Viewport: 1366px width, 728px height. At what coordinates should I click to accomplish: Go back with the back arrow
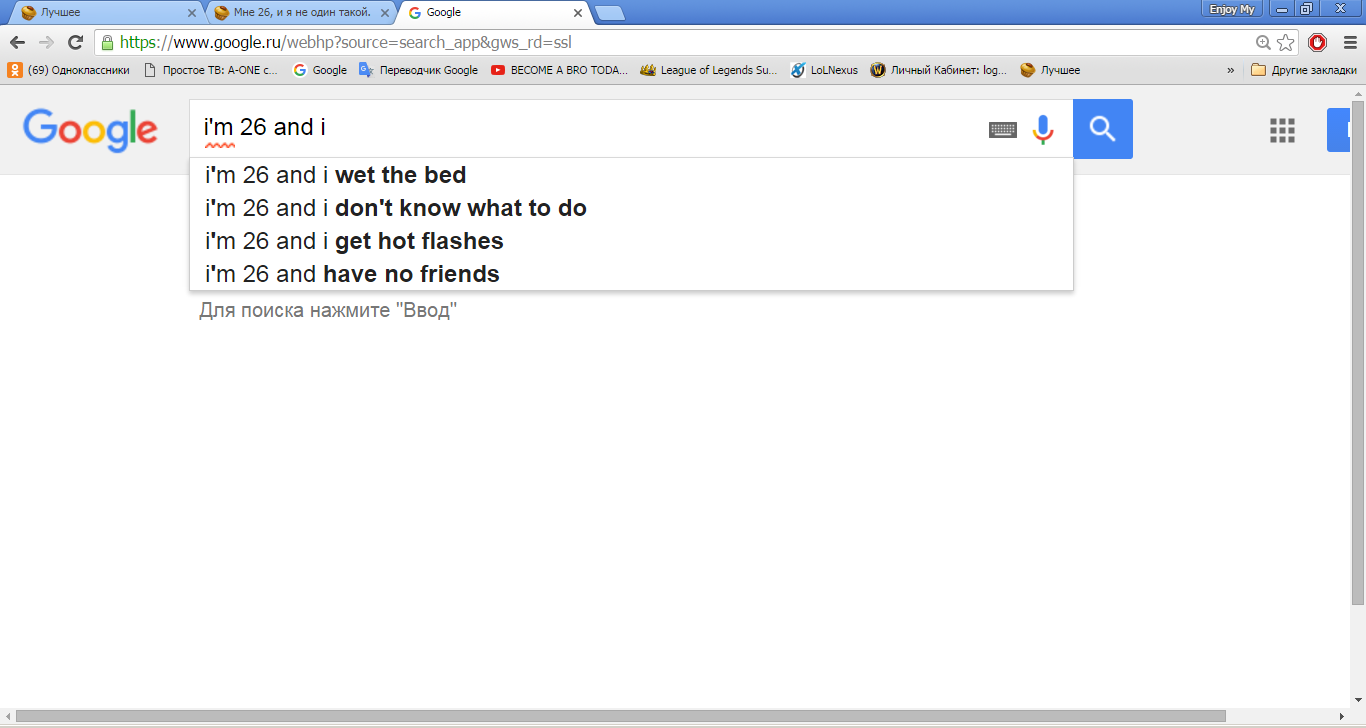click(17, 43)
